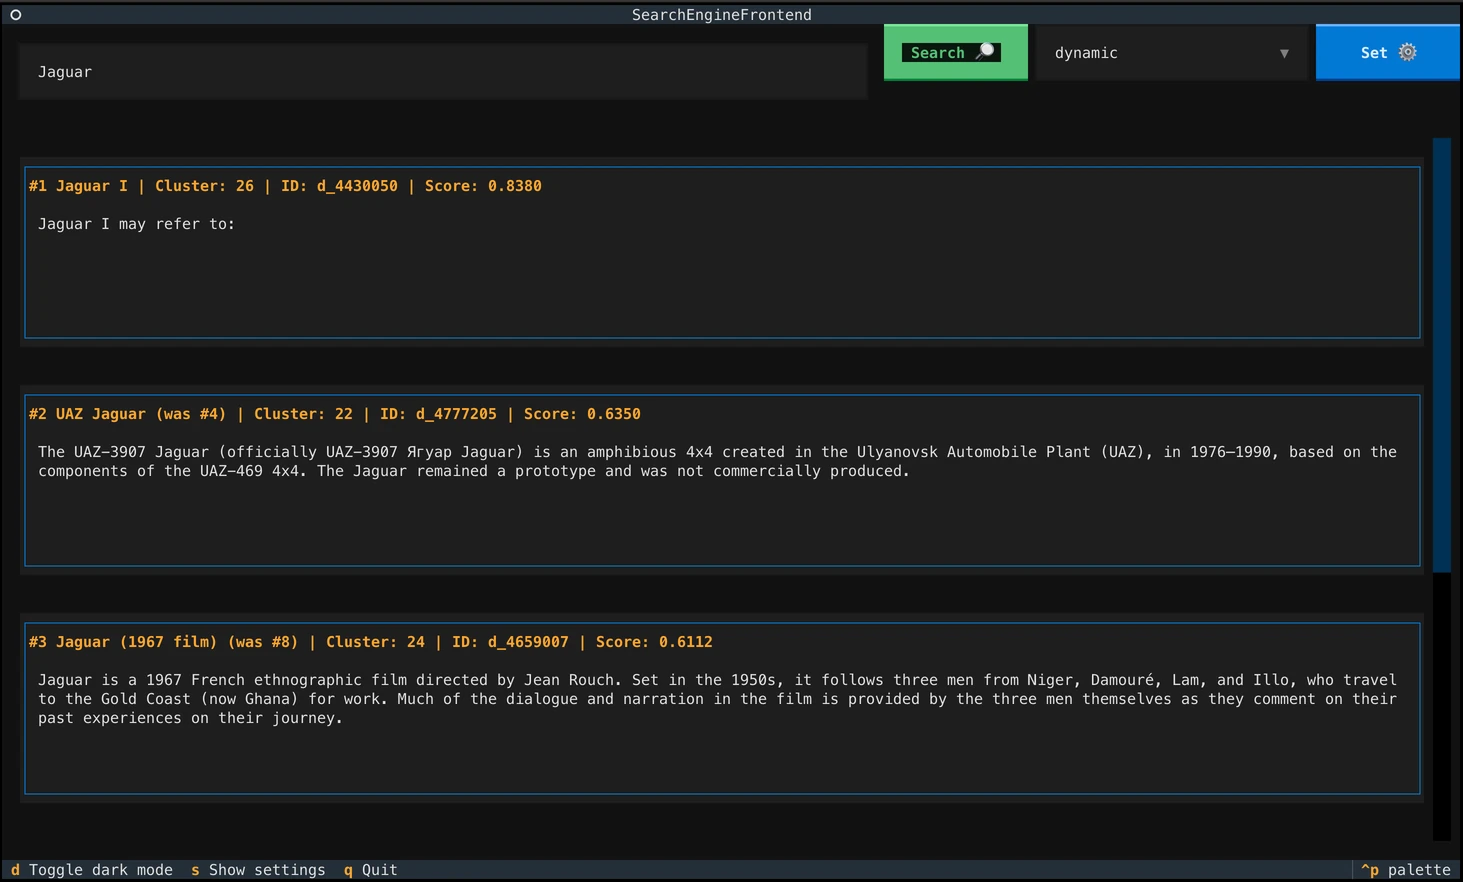Click the Jaguar search input field
This screenshot has height=882, width=1463.
coord(443,72)
